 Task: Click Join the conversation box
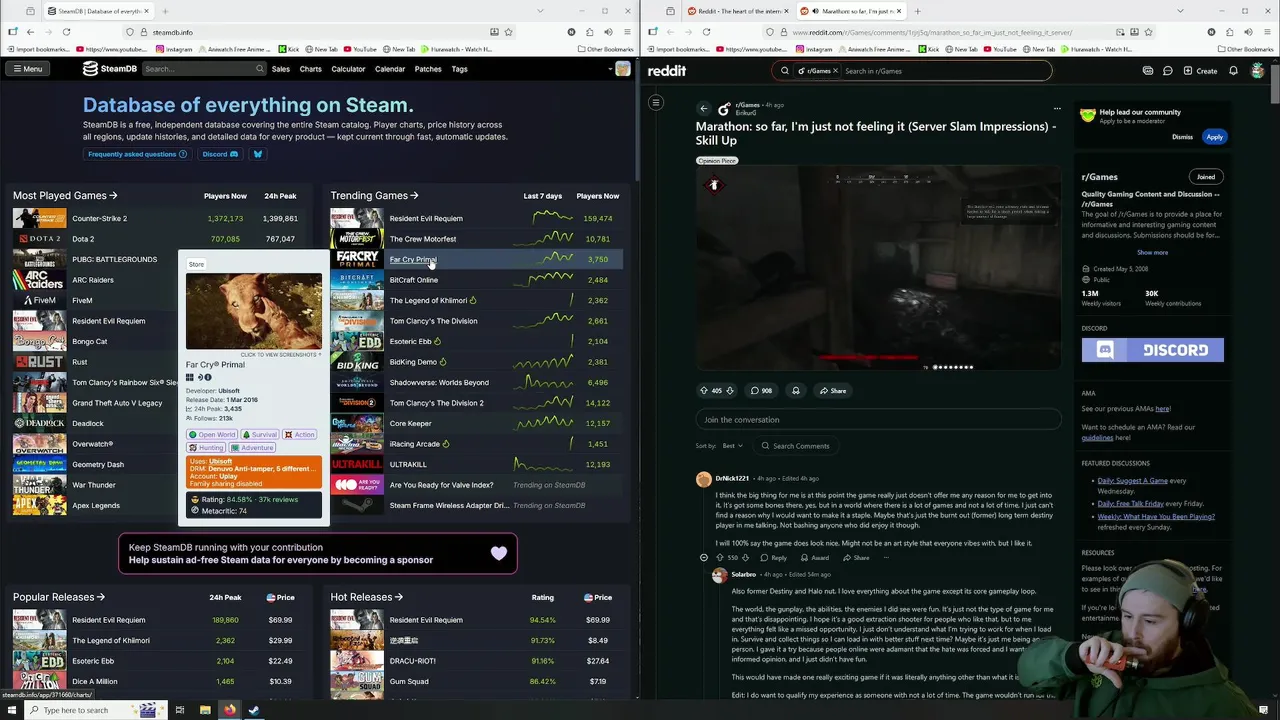[x=878, y=420]
